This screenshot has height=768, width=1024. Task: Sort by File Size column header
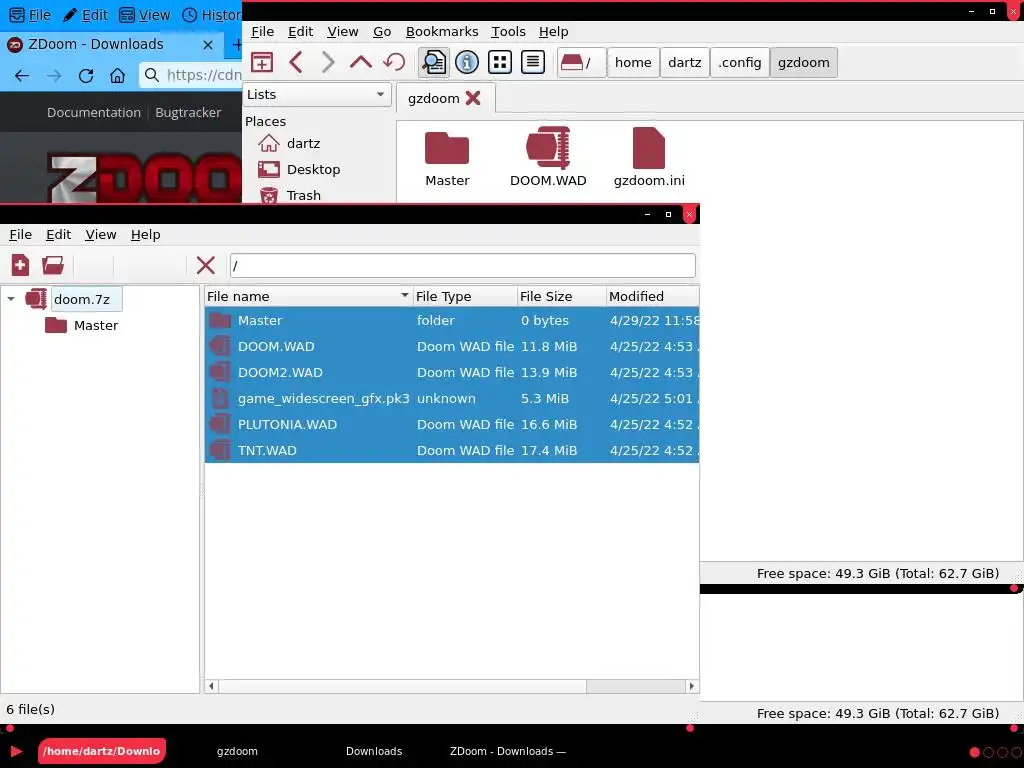pyautogui.click(x=562, y=296)
